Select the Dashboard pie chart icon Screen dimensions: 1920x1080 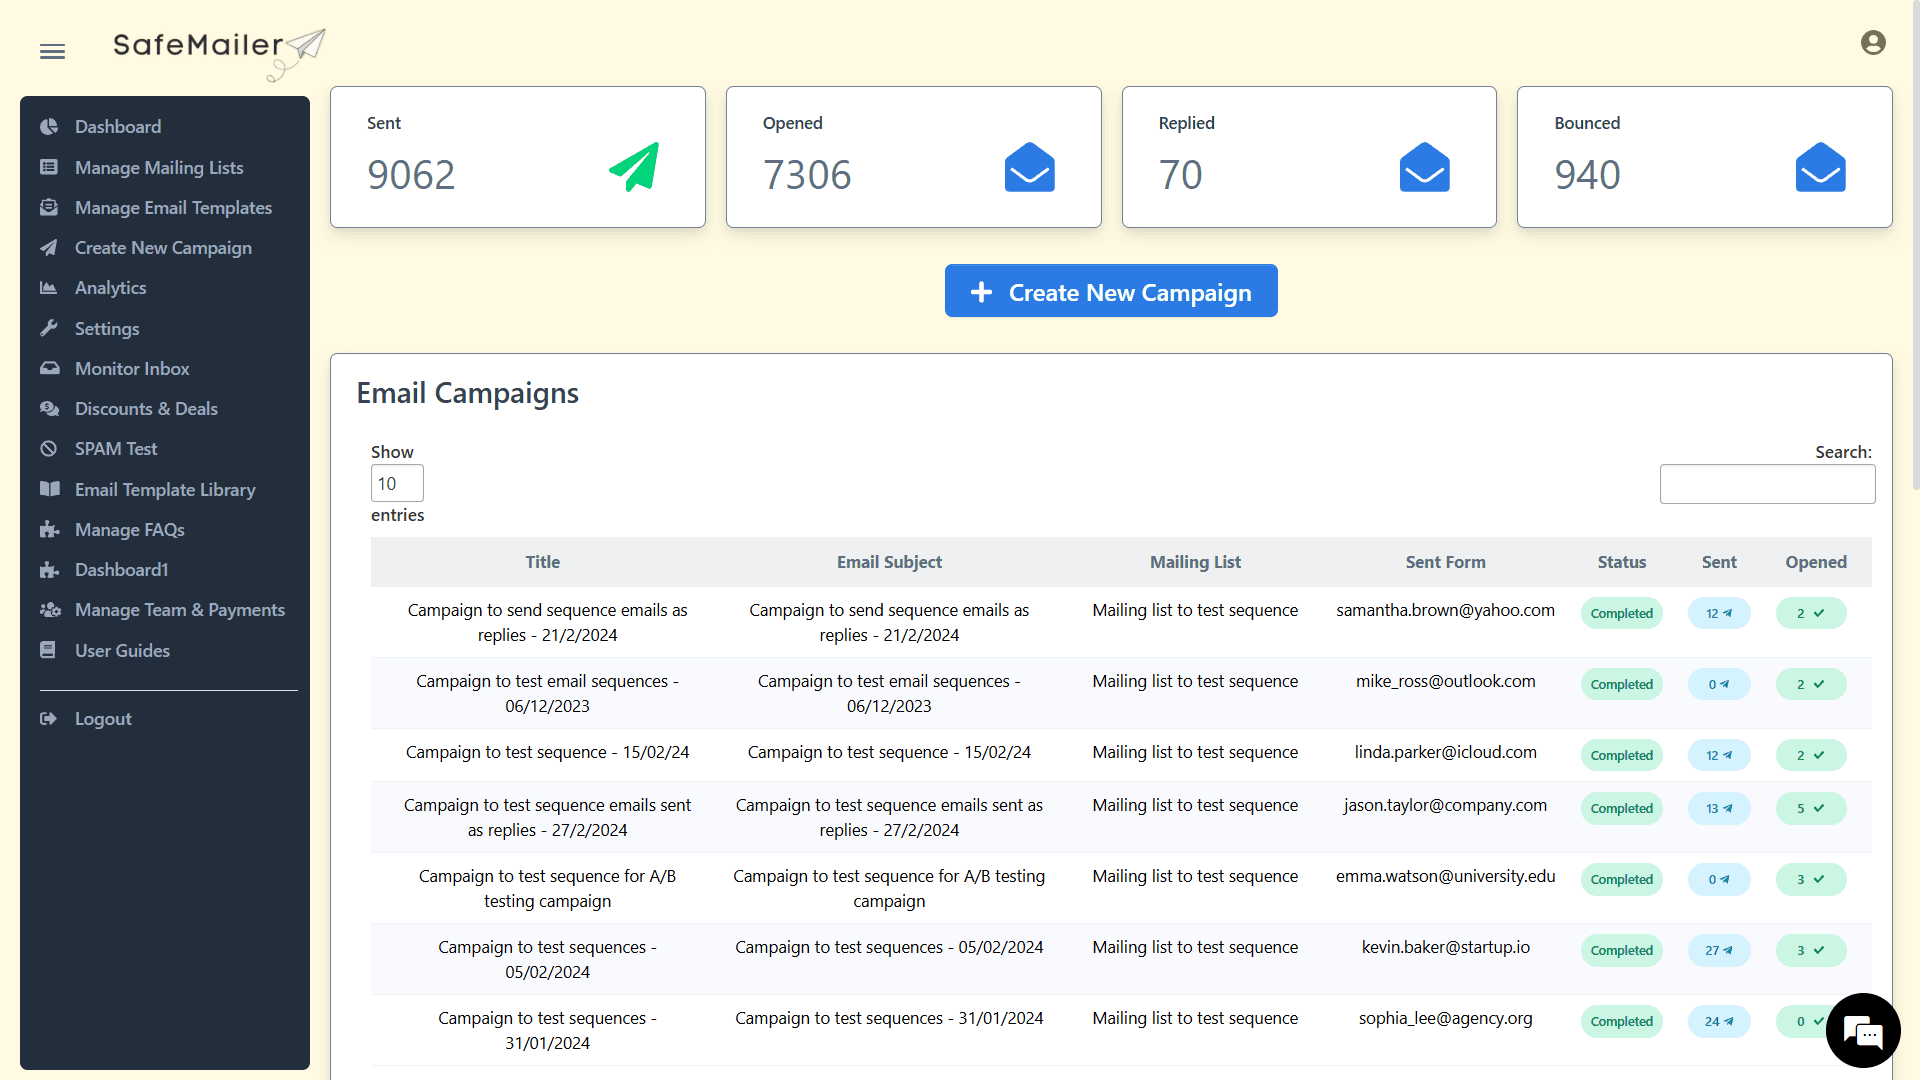pos(50,126)
